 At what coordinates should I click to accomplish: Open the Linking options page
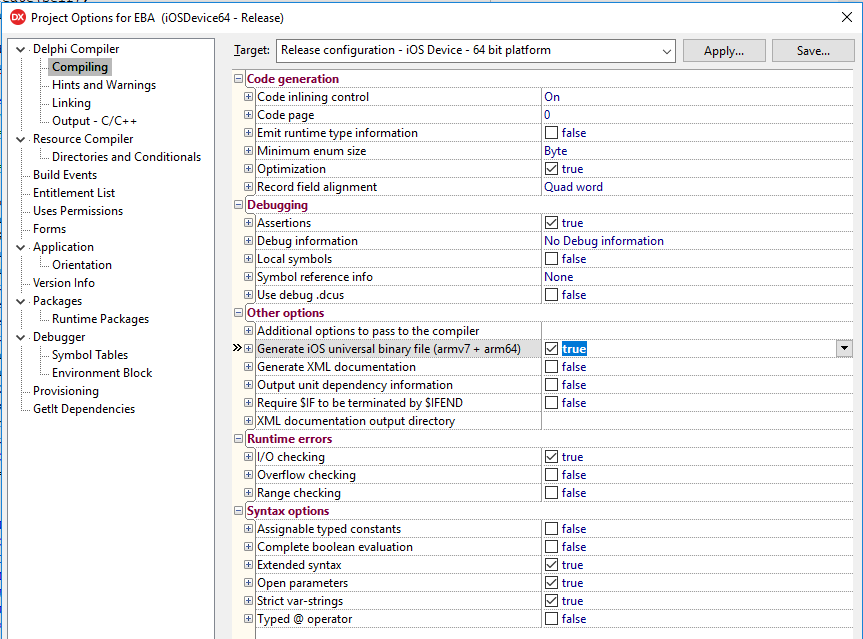click(72, 103)
